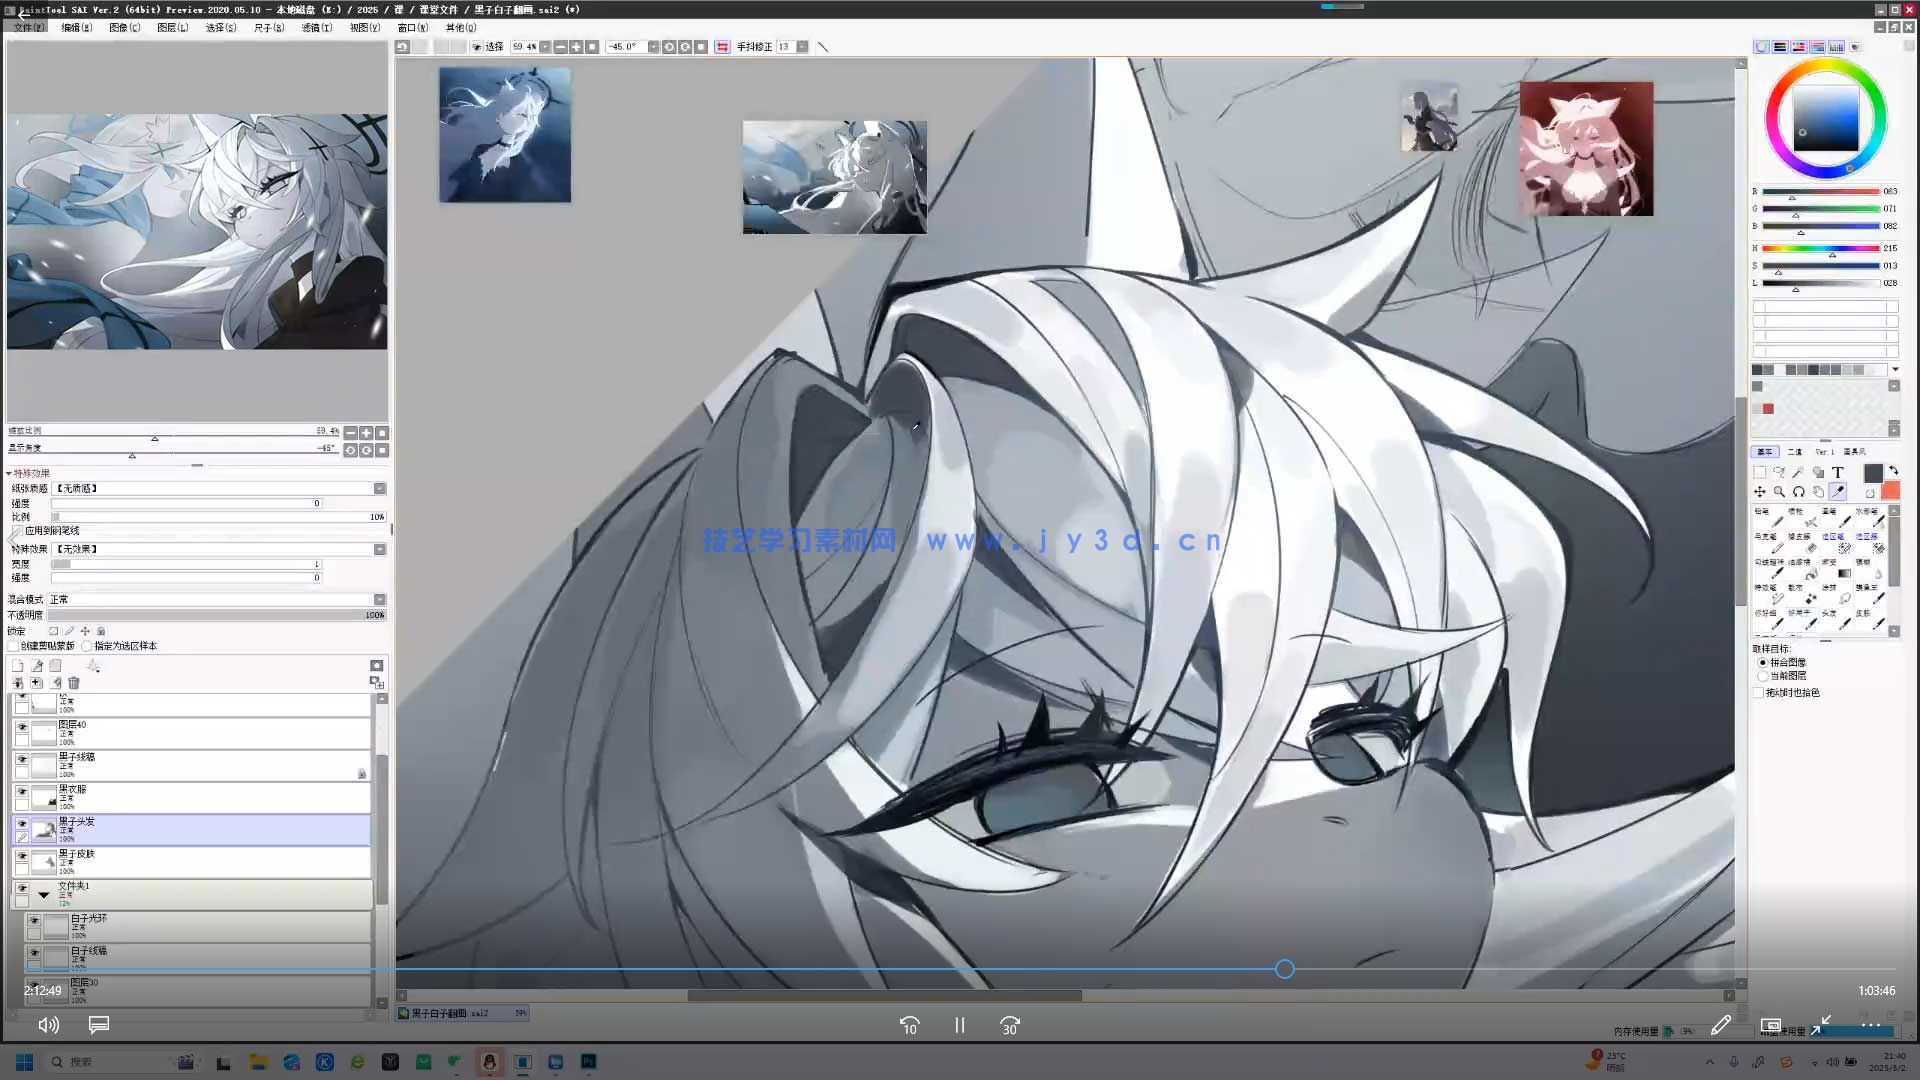
Task: Click the trash icon to delete layer
Action: click(74, 683)
